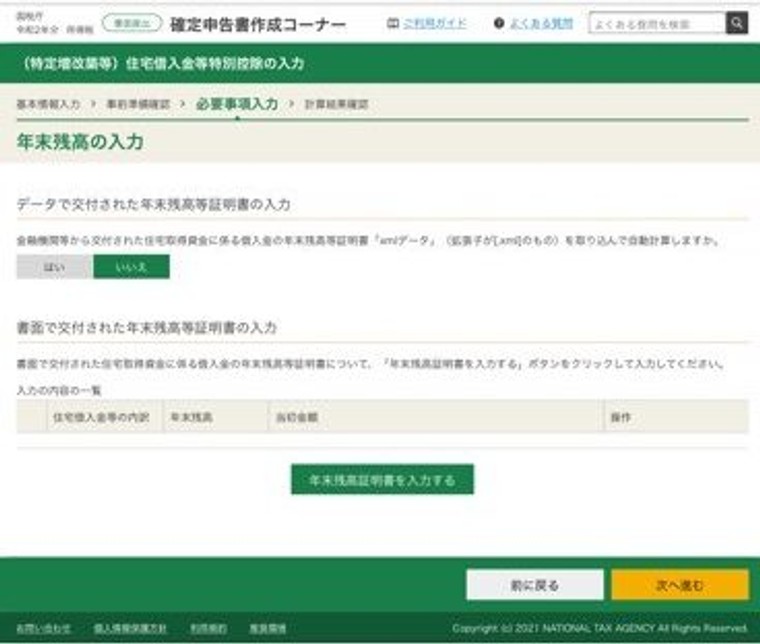The image size is (760, 644).
Task: Click 年末残高証明書を入力する button
Action: (382, 480)
